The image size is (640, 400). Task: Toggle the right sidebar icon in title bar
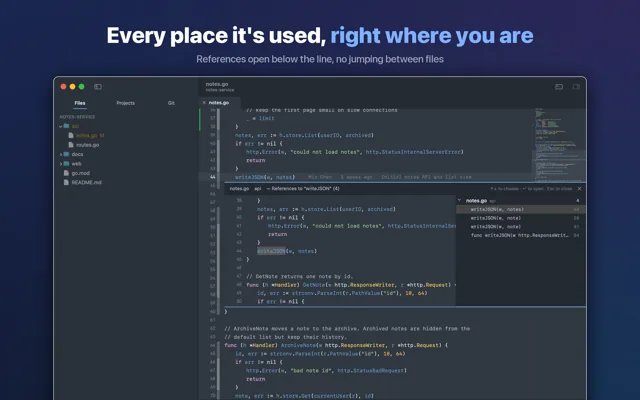[x=576, y=87]
